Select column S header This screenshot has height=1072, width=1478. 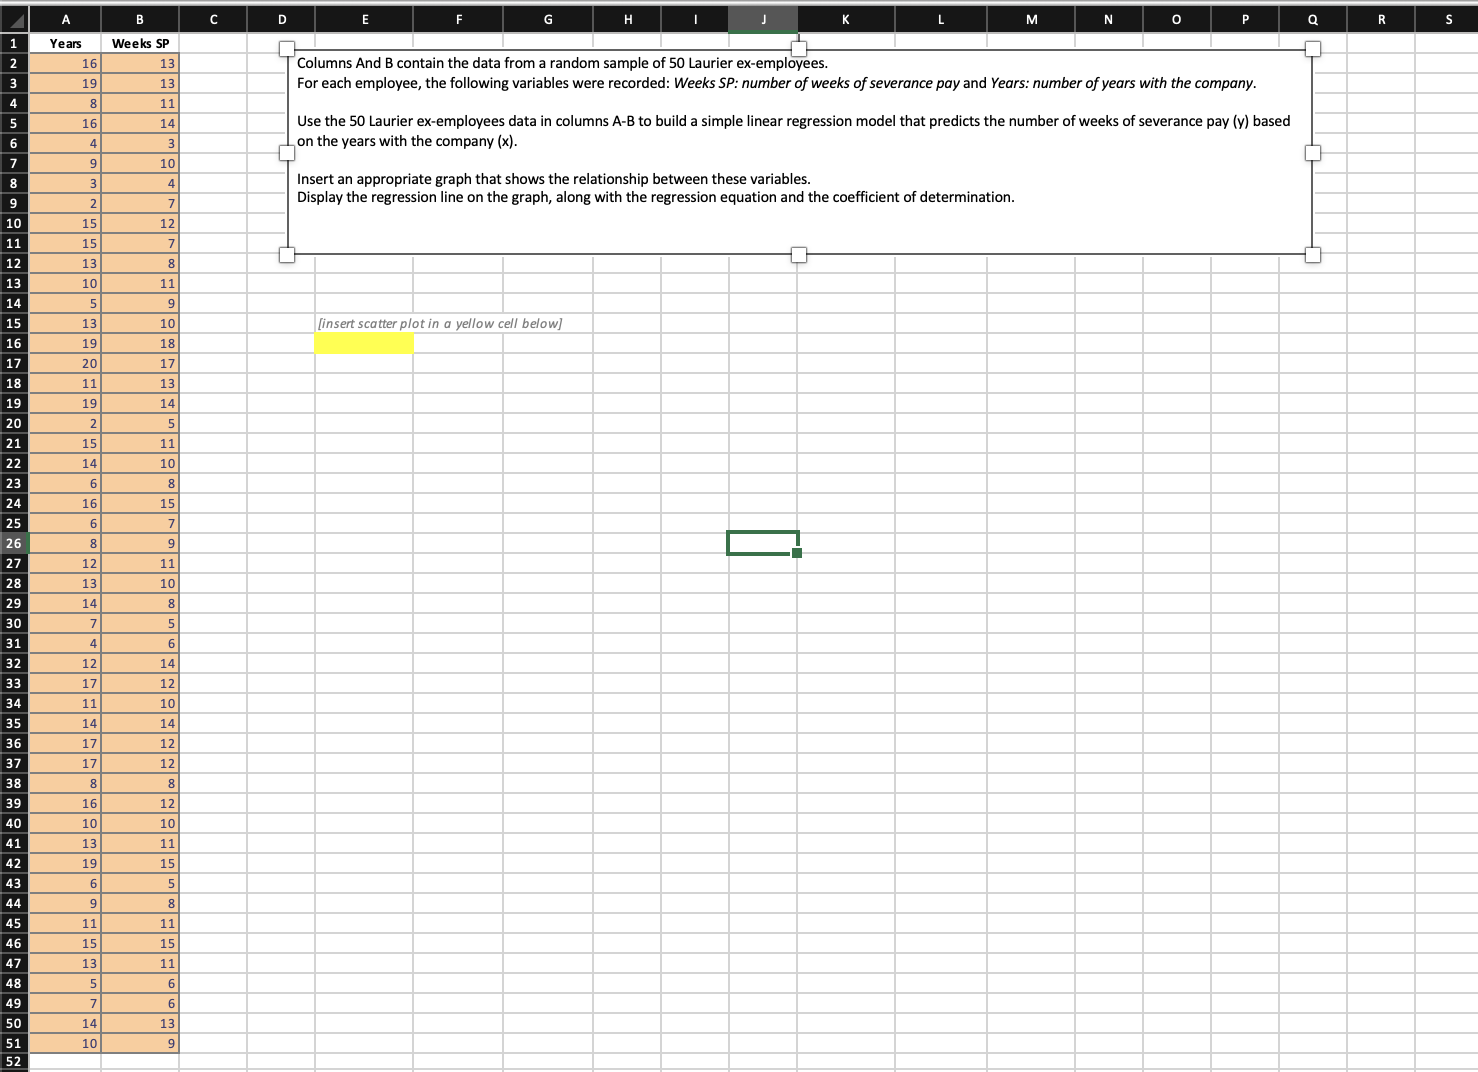point(1448,18)
